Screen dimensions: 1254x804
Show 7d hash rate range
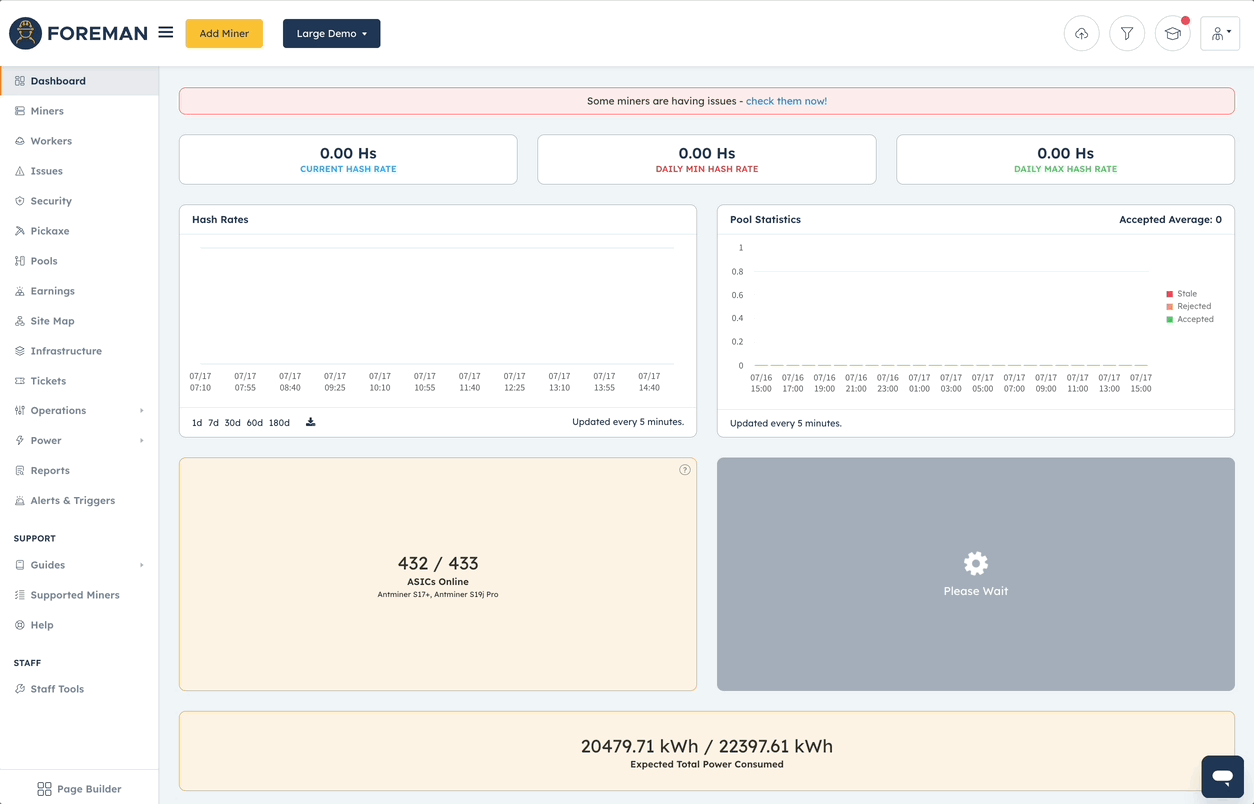(x=213, y=423)
